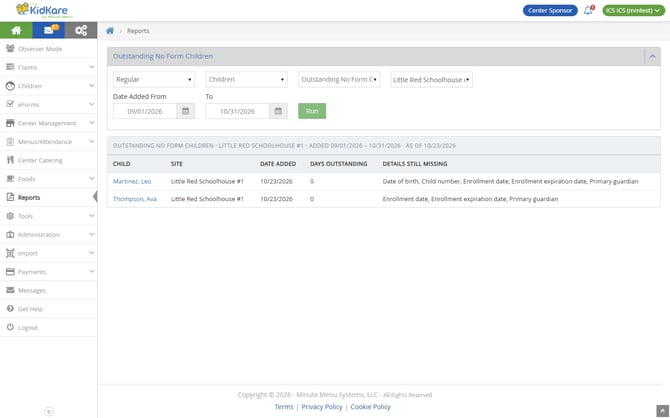Open the Outstanding No Form report dropdown

[339, 79]
